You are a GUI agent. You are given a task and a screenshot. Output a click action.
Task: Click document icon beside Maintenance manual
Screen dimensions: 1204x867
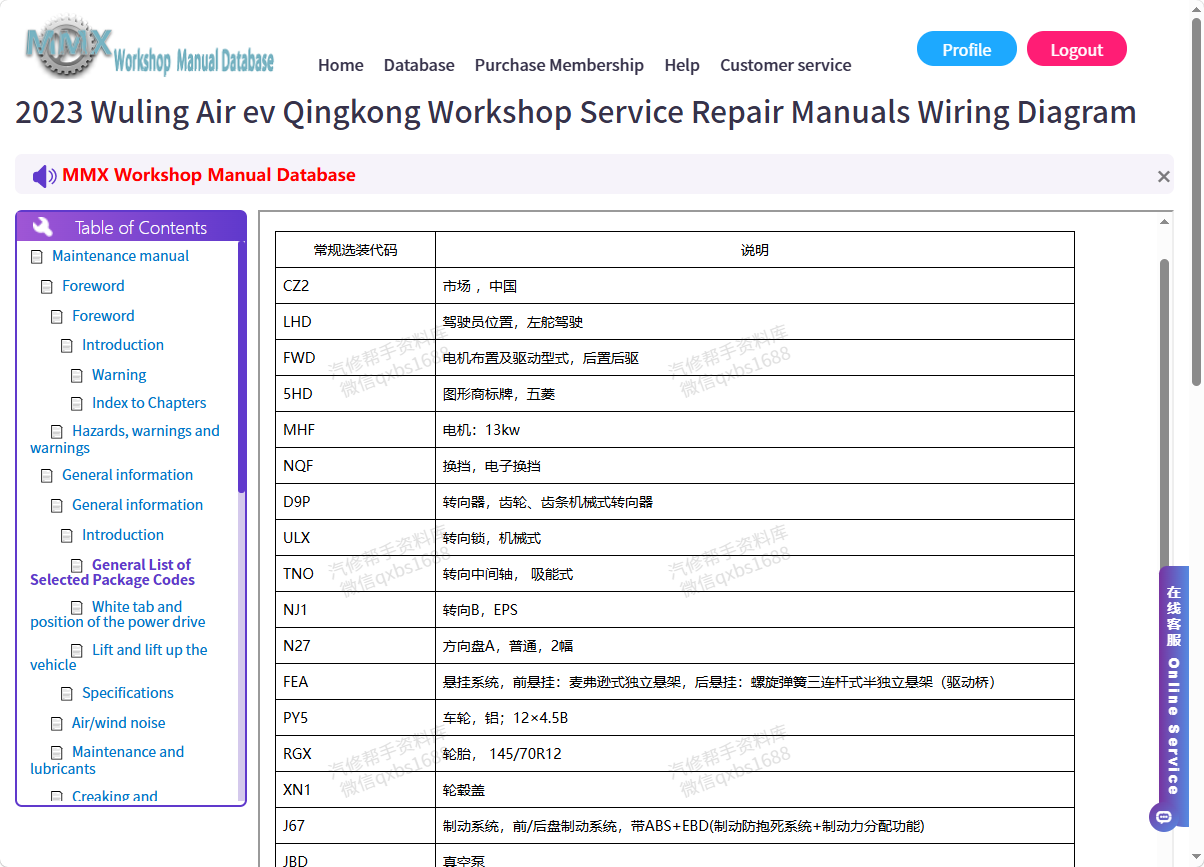(37, 257)
